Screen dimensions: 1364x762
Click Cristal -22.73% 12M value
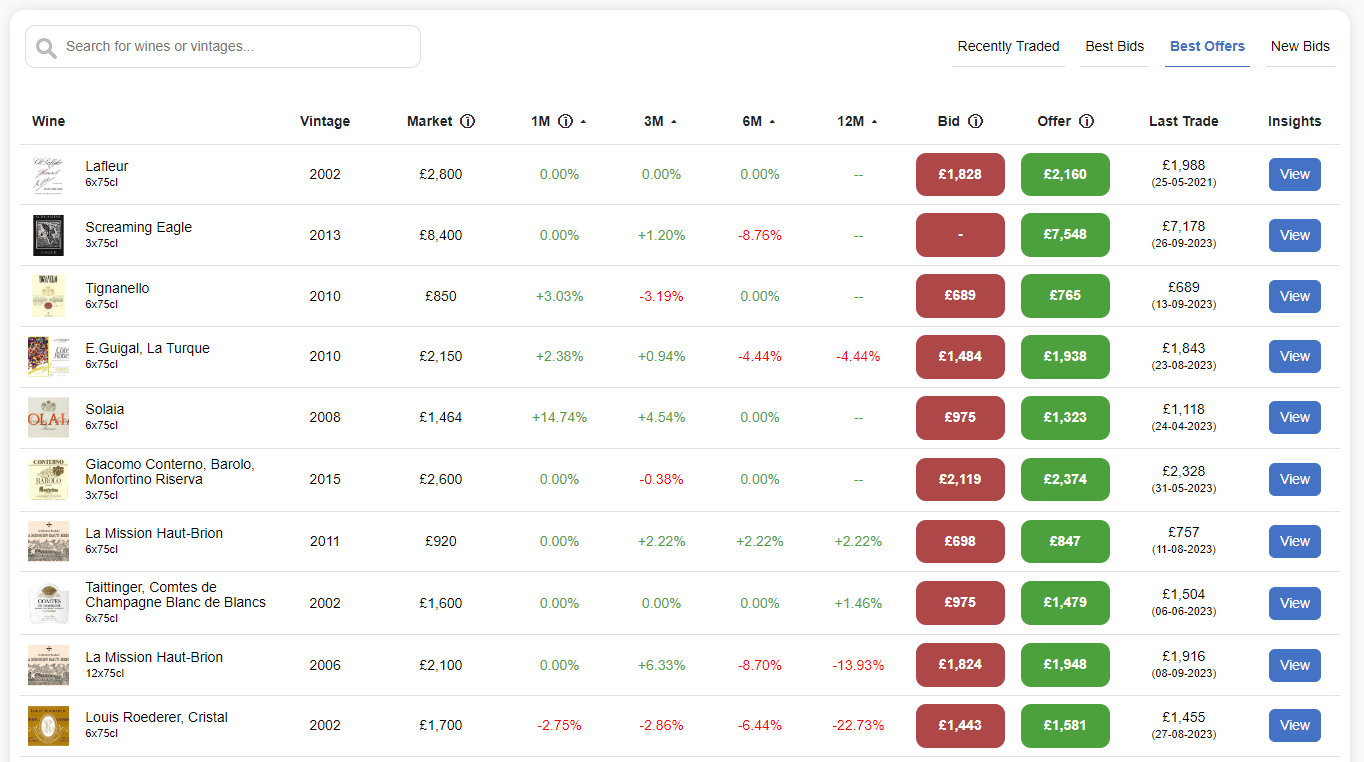coord(858,725)
